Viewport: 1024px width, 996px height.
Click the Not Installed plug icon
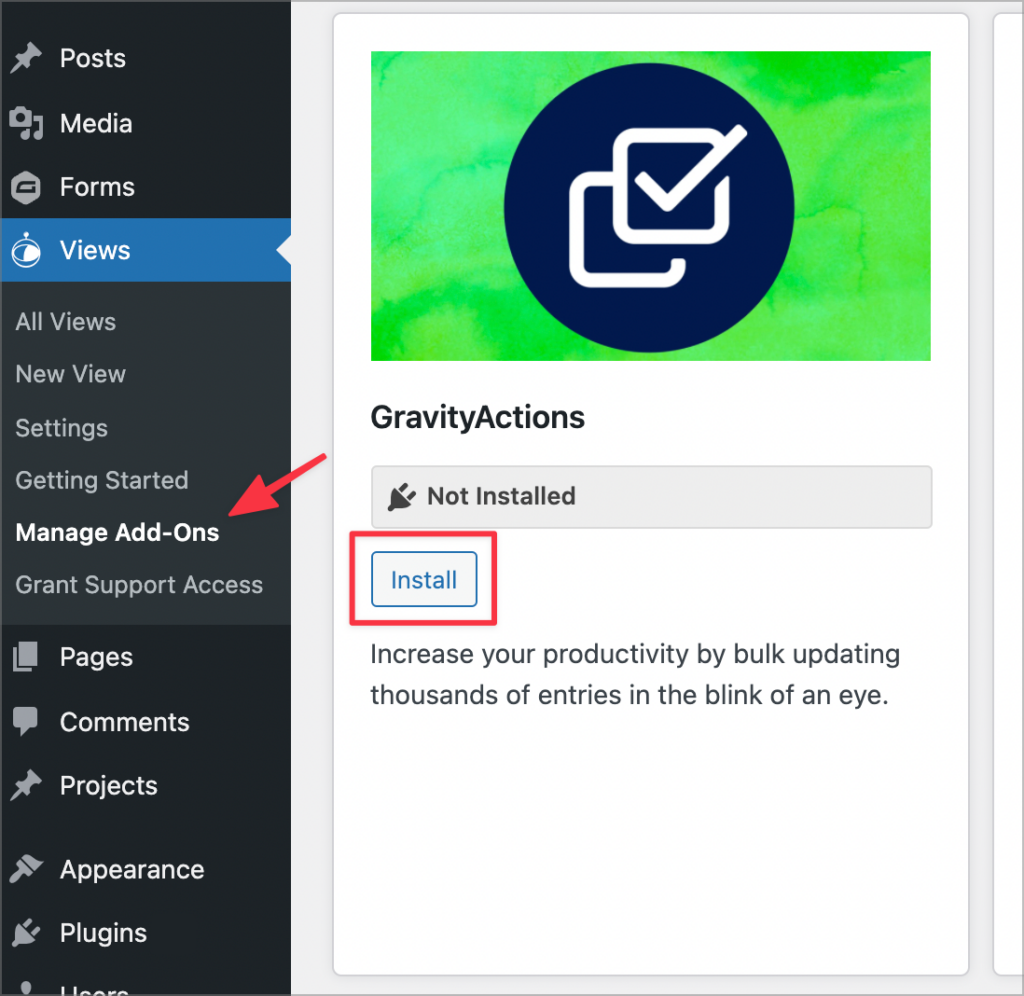[402, 496]
